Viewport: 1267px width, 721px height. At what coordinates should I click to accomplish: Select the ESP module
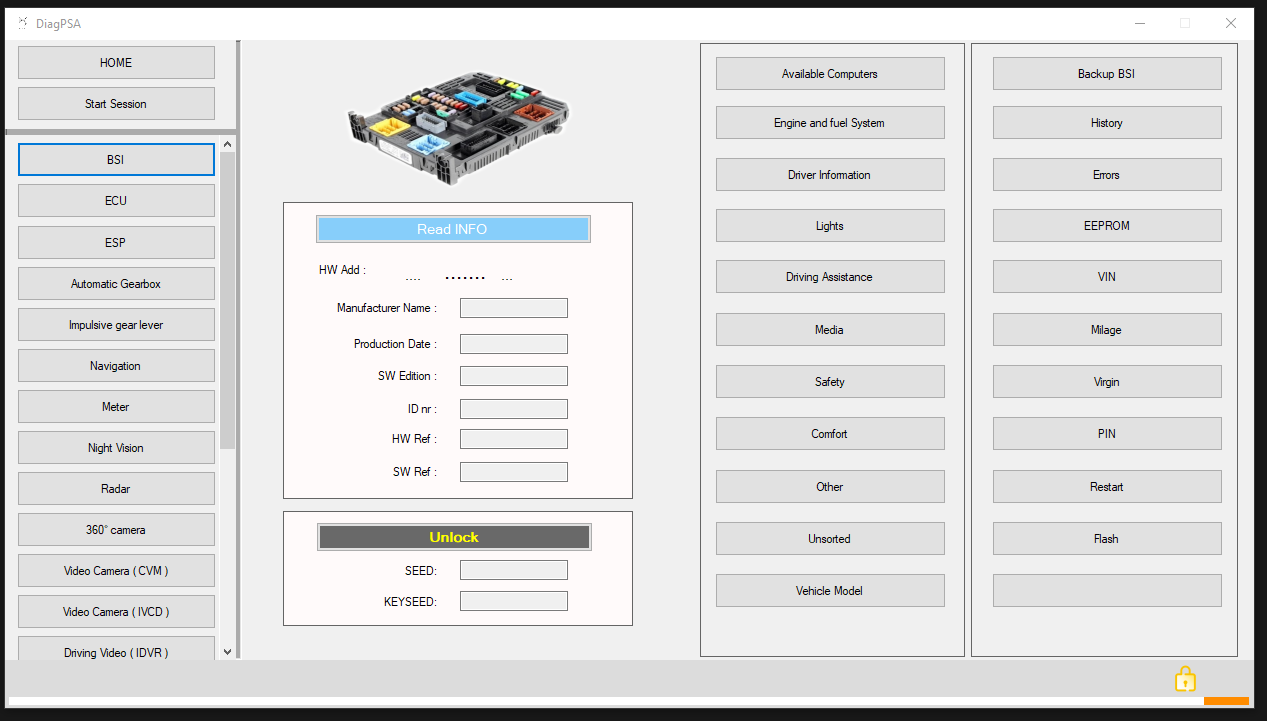(x=116, y=242)
